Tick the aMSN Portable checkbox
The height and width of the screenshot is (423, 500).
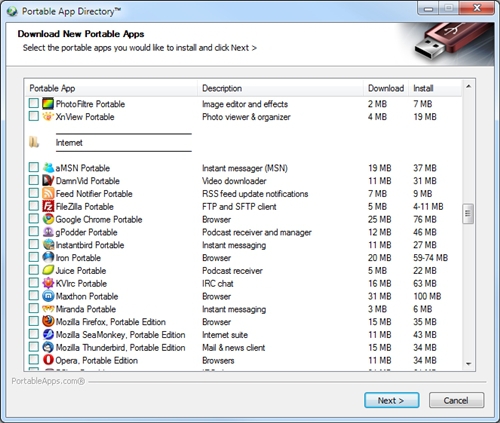34,167
